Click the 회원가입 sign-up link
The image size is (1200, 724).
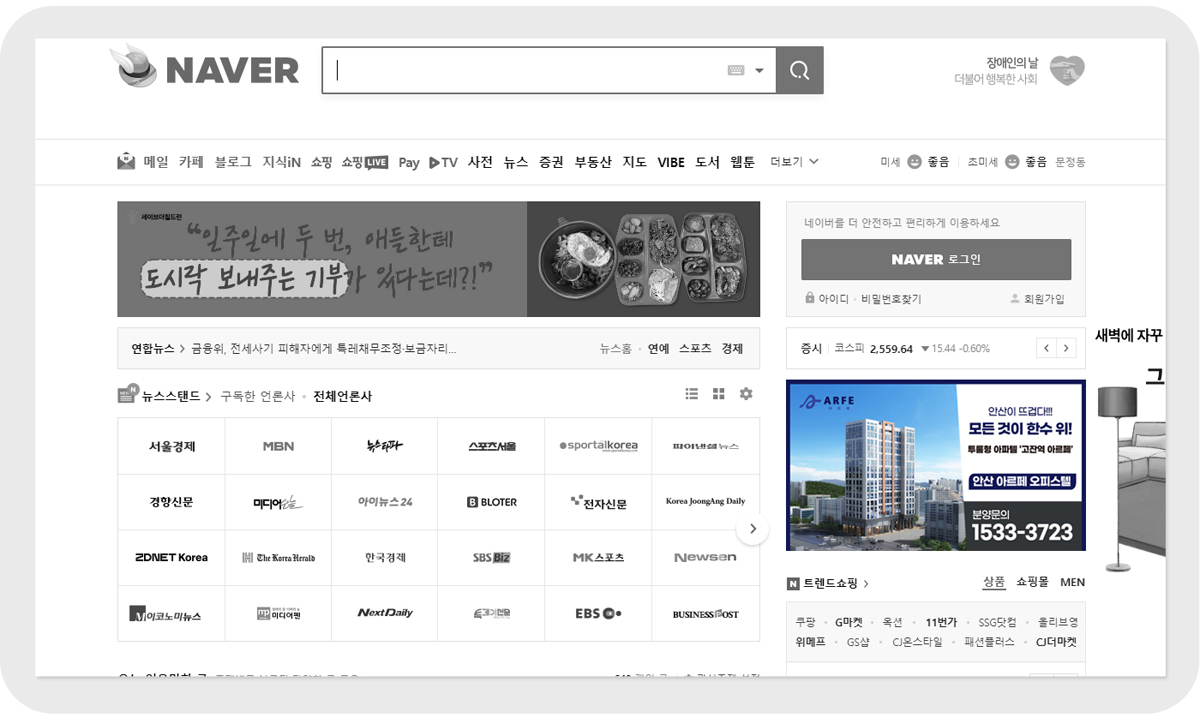point(1037,299)
